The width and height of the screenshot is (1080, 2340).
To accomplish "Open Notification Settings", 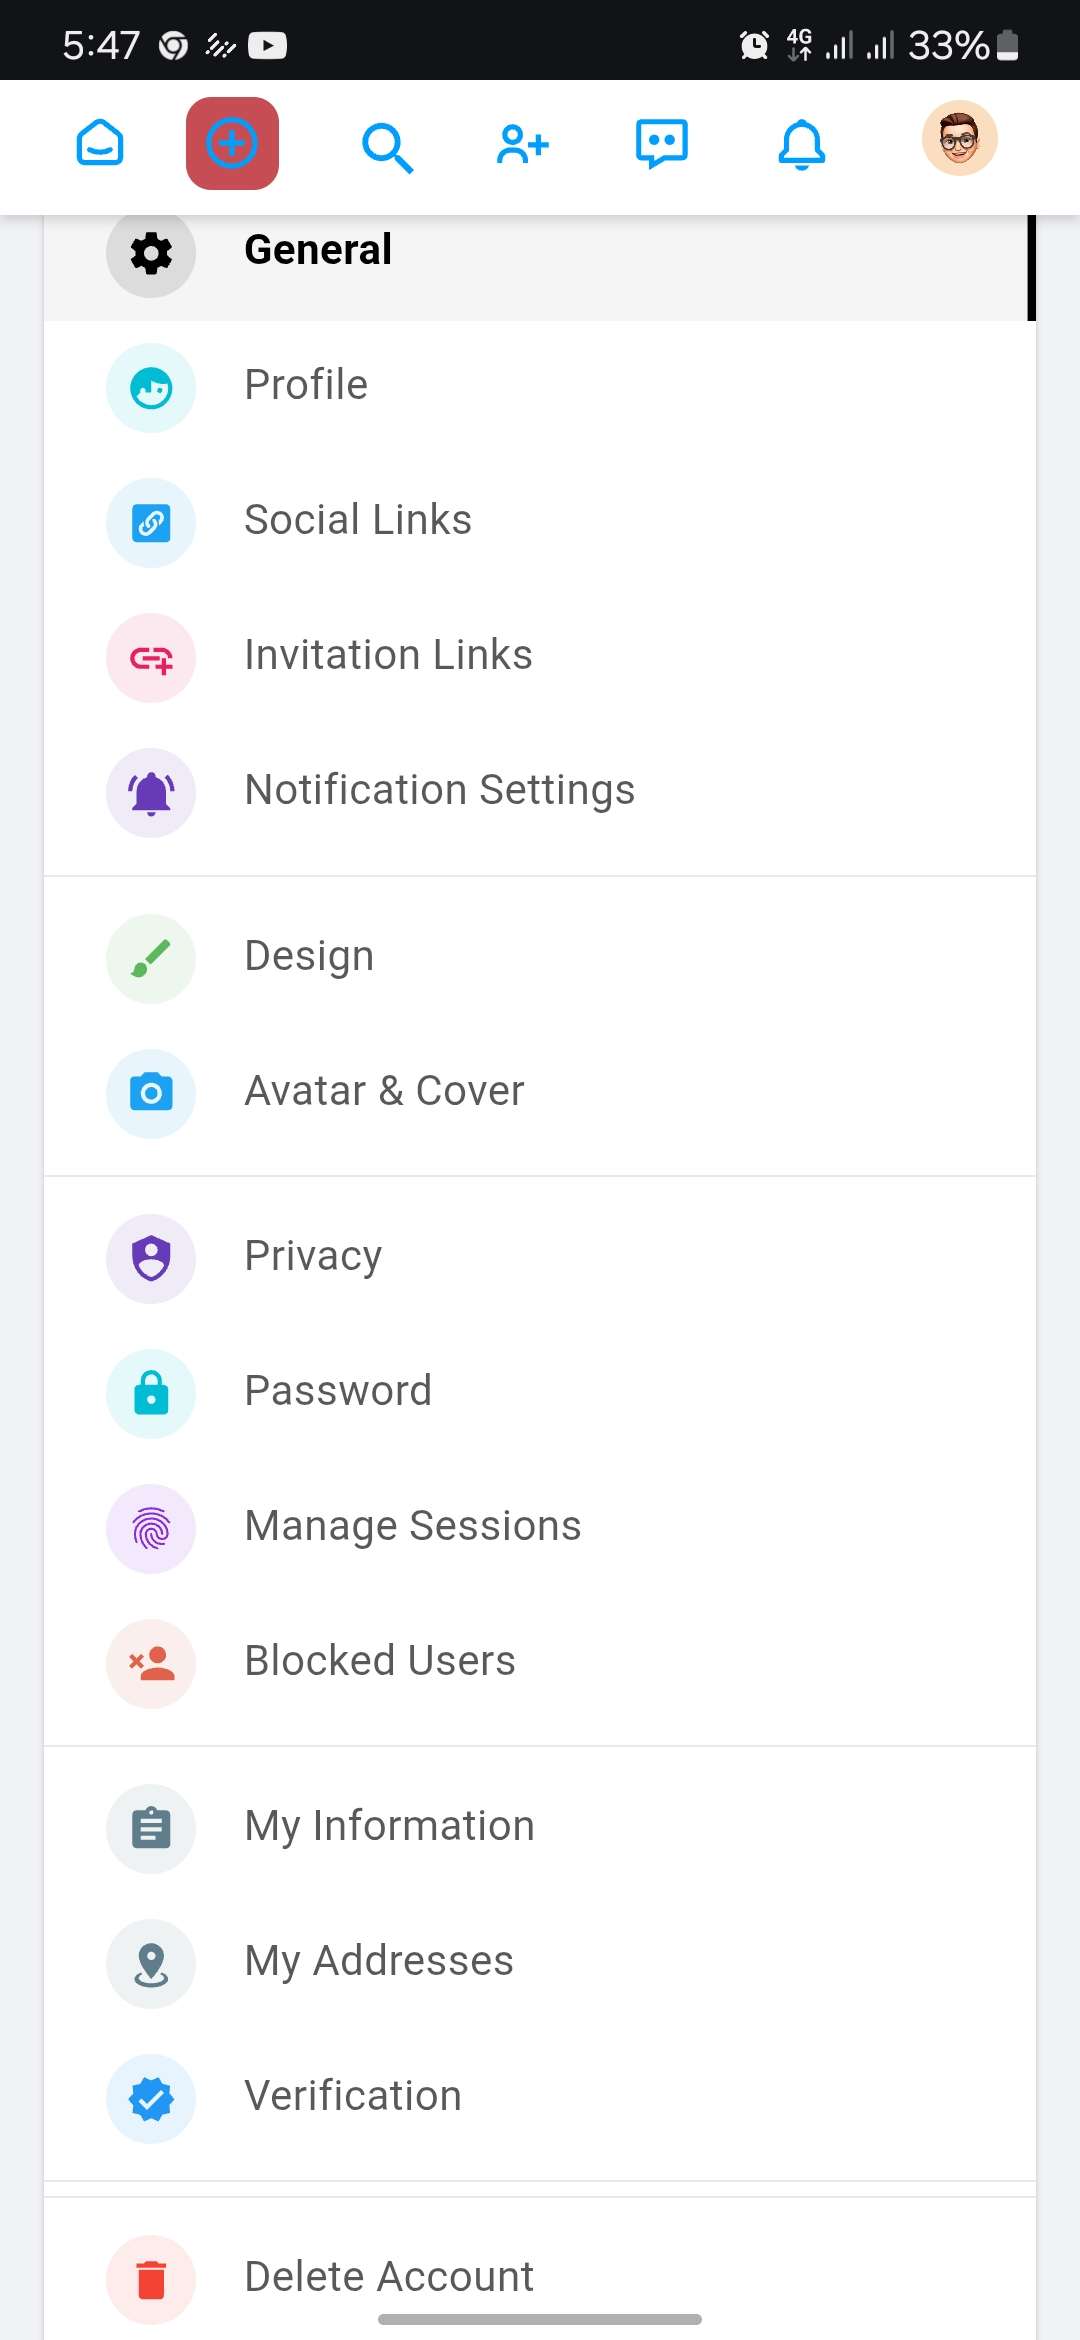I will point(540,792).
